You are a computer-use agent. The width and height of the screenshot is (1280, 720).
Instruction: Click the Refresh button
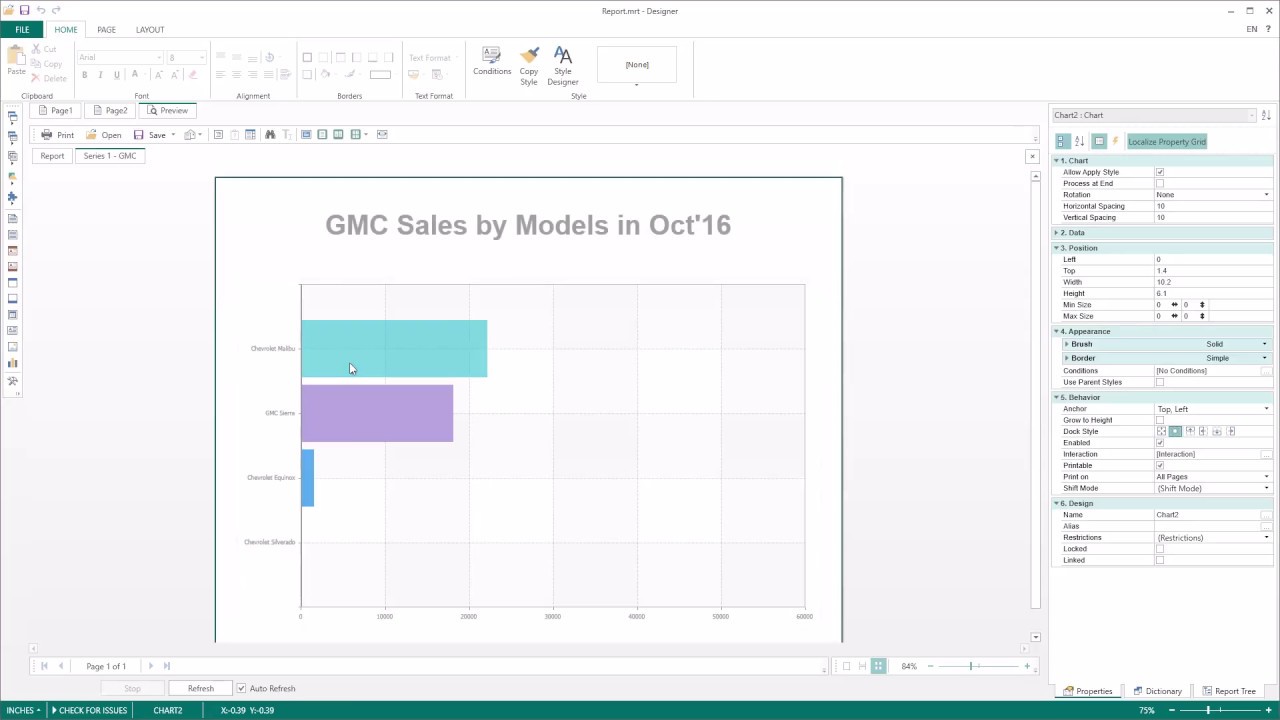[x=200, y=688]
